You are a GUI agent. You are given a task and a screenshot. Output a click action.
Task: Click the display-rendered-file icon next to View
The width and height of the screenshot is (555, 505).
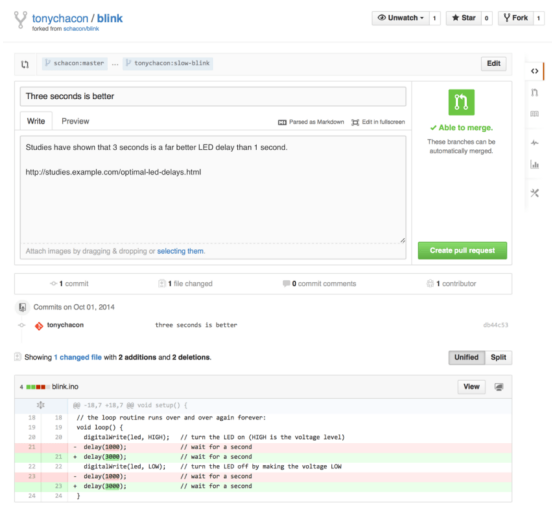(x=499, y=387)
